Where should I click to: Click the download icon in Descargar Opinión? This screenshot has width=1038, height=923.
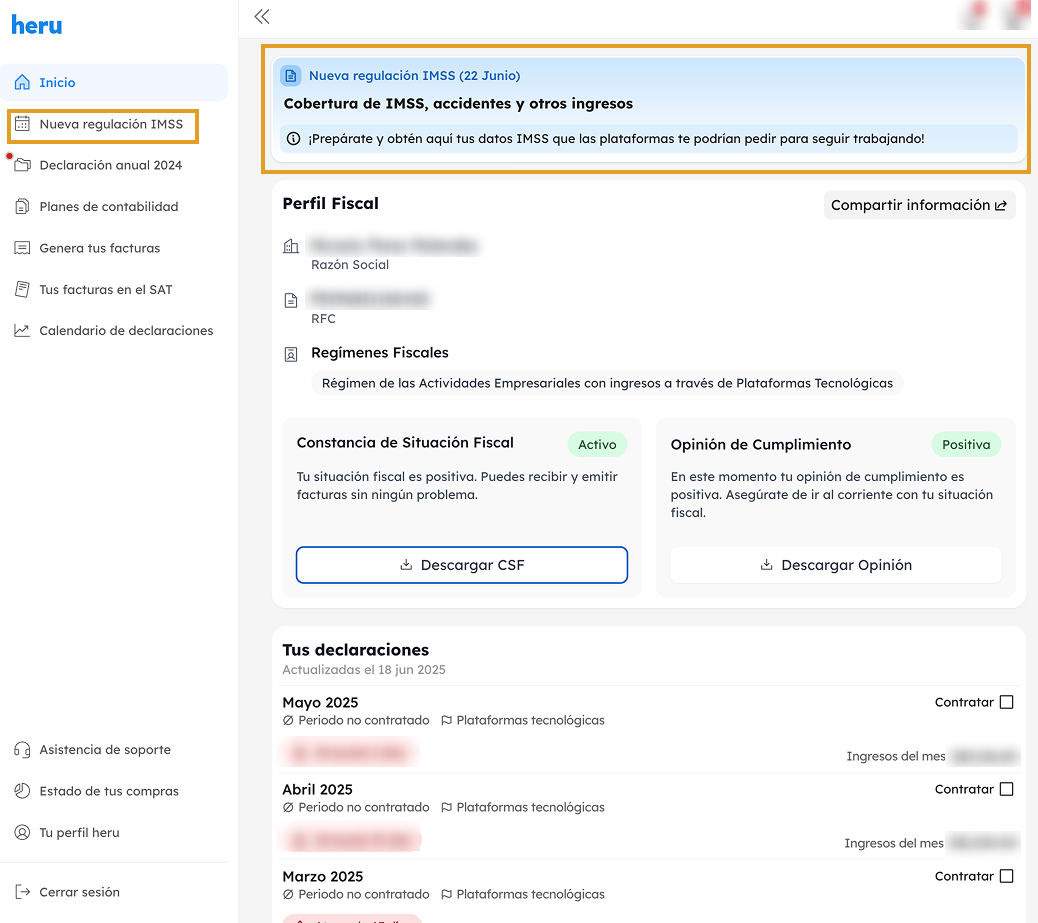point(767,565)
